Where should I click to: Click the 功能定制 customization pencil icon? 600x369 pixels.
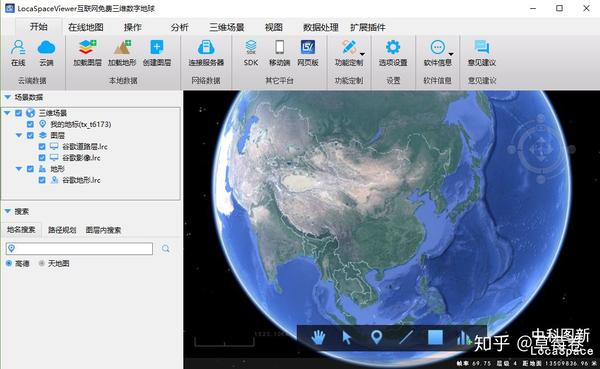point(348,47)
